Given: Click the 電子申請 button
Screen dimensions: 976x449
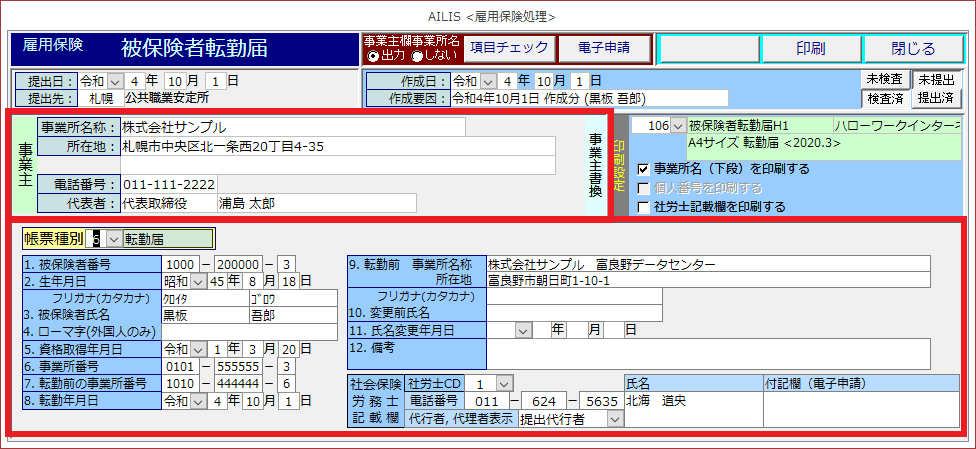Looking at the screenshot, I should coord(603,48).
